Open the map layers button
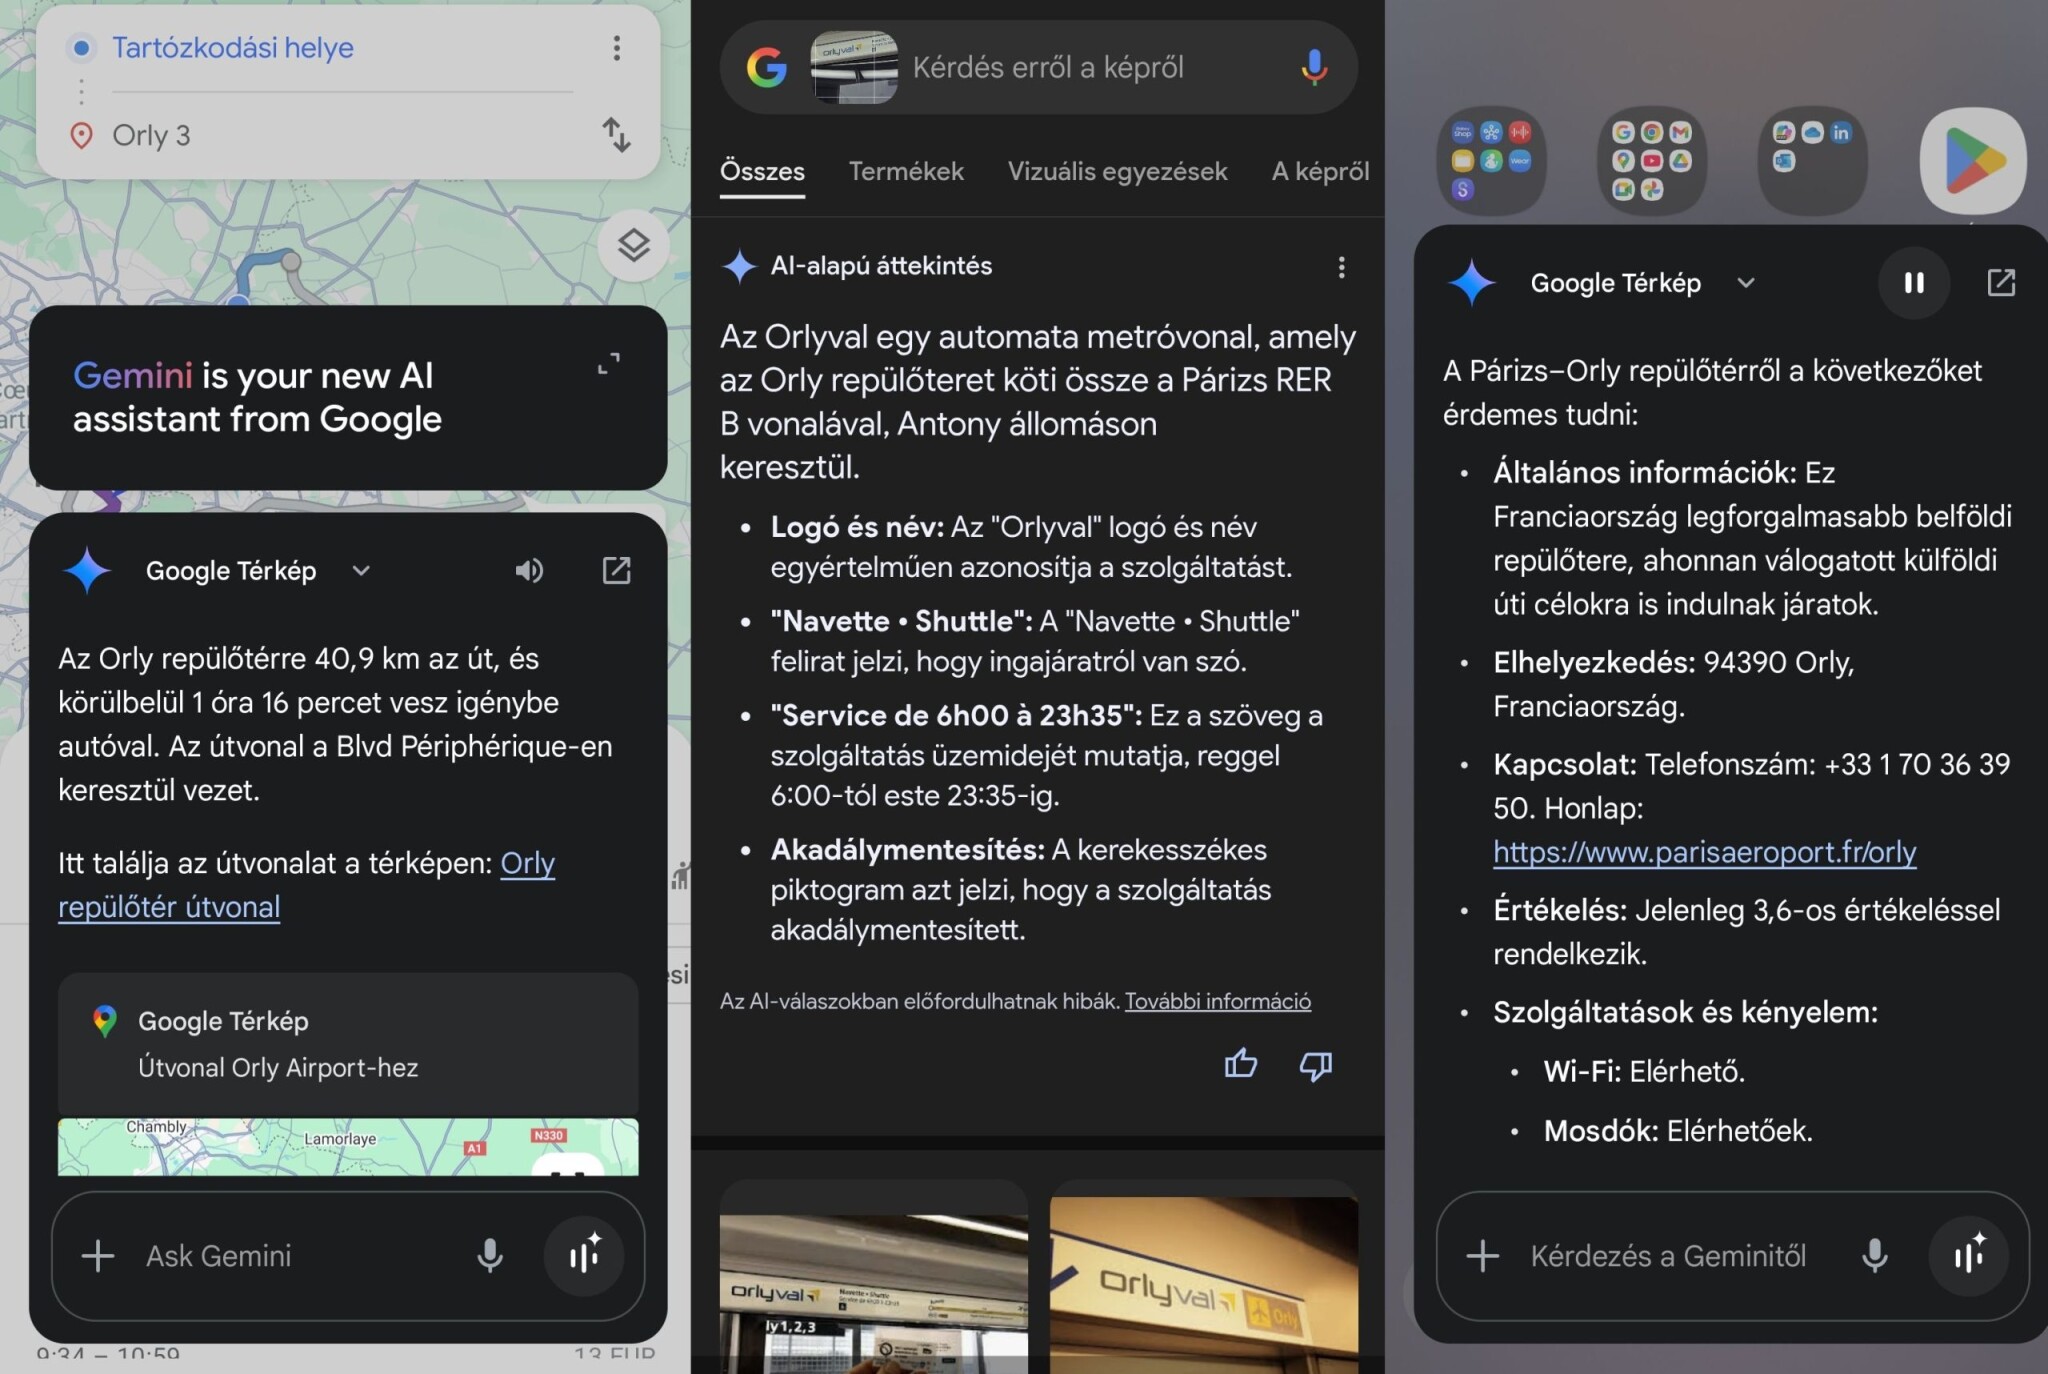This screenshot has height=1374, width=2048. (x=633, y=245)
